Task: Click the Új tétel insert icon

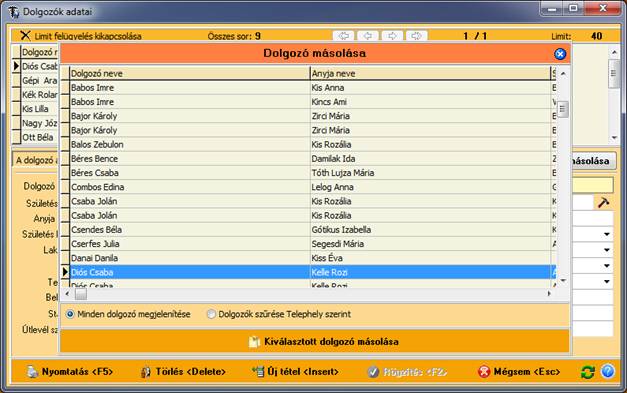Action: [x=258, y=371]
